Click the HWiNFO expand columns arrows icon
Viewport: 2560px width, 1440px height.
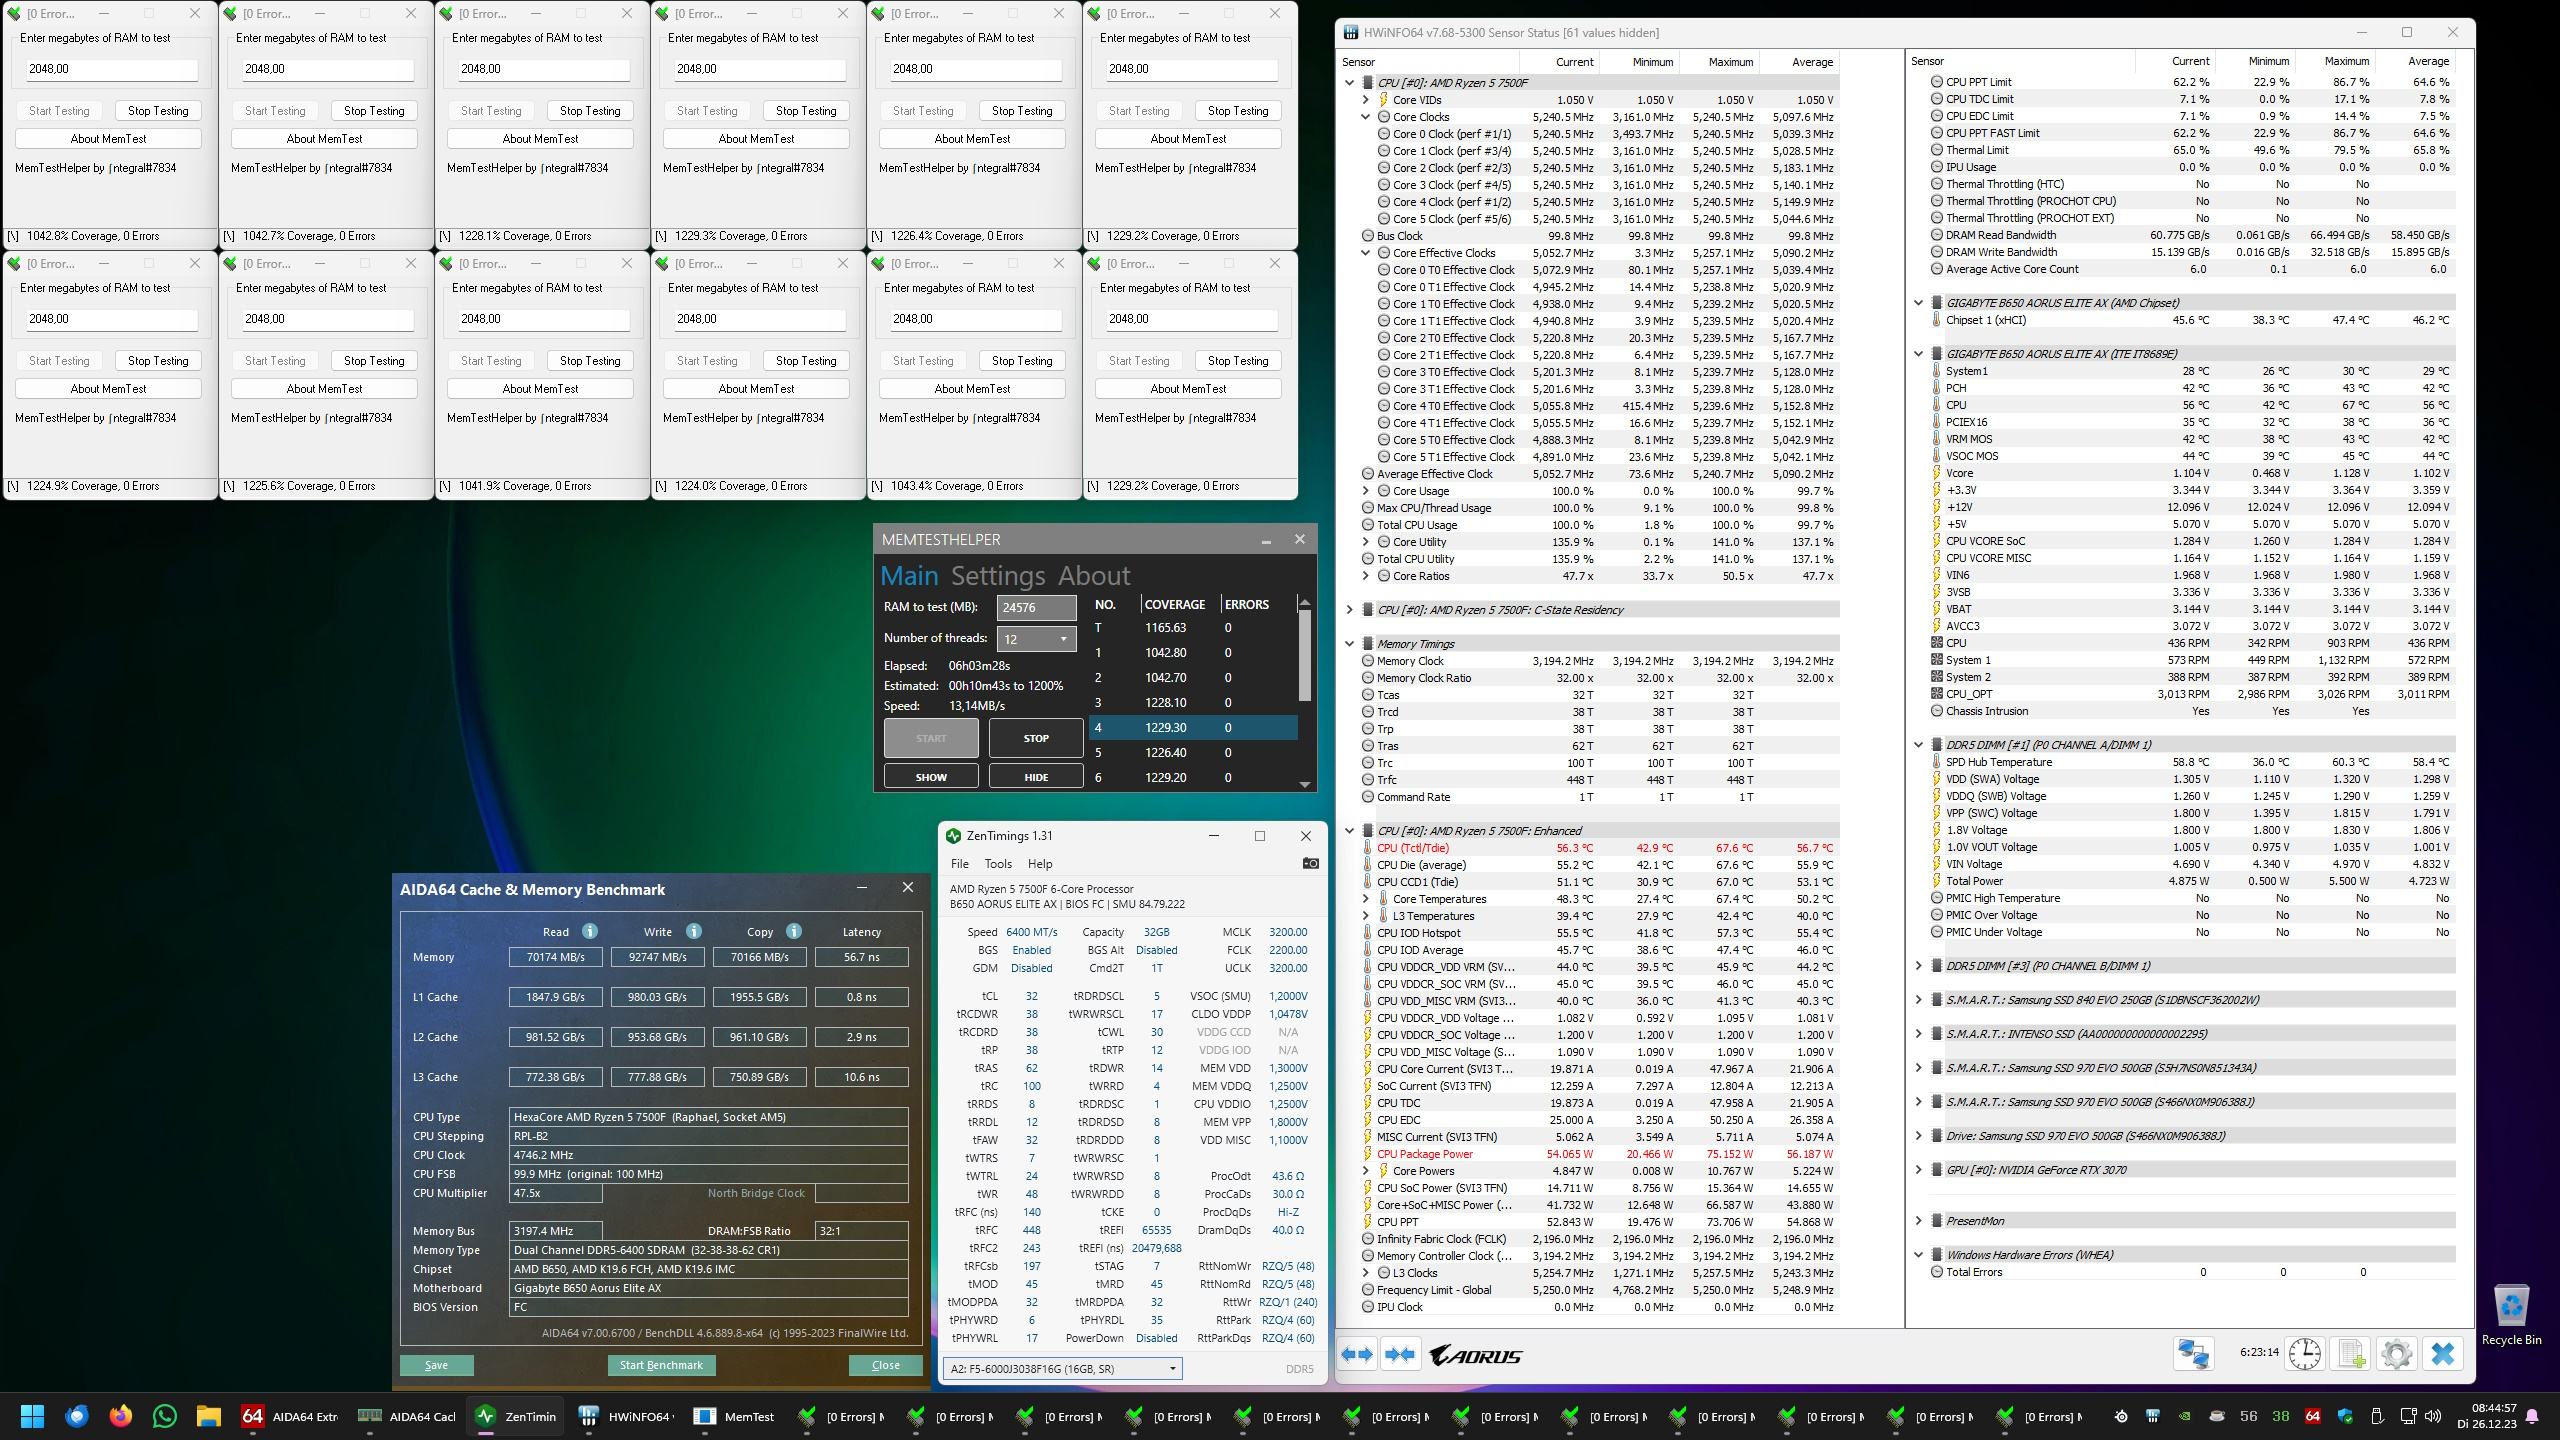1357,1355
